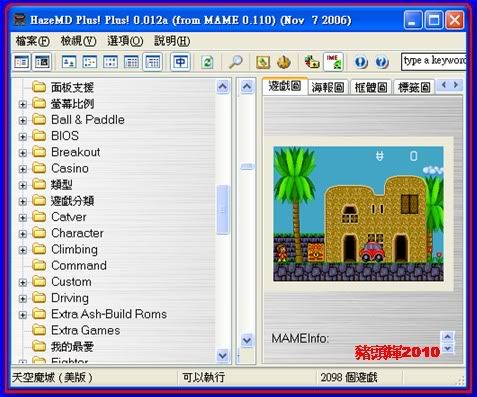Image resolution: width=477 pixels, height=397 pixels.
Task: Toggle the screenshot picture area toolbar icon
Action: pyautogui.click(x=42, y=62)
